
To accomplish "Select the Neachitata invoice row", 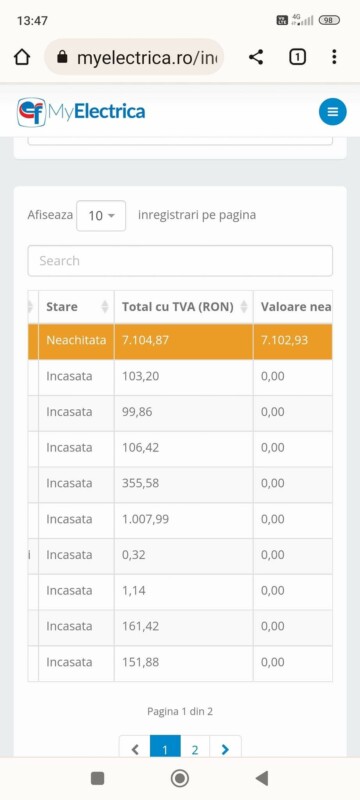I will [x=180, y=341].
